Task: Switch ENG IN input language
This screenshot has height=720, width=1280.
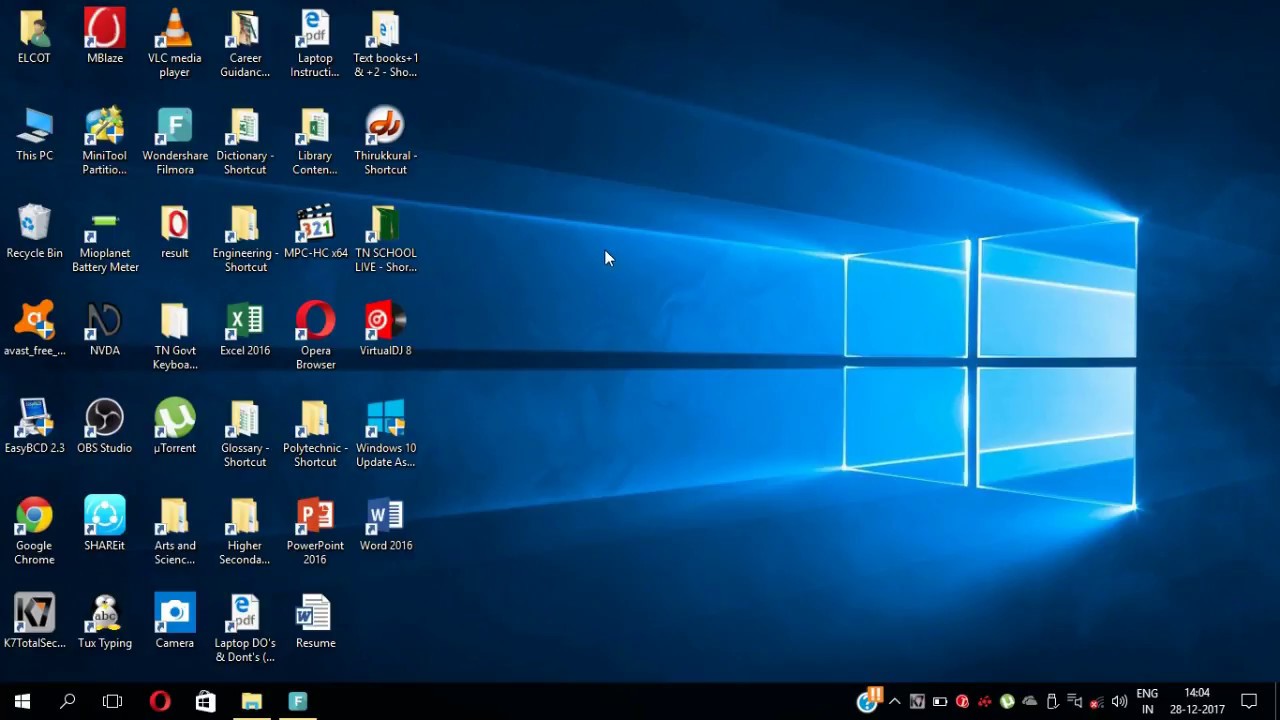Action: click(x=1147, y=701)
